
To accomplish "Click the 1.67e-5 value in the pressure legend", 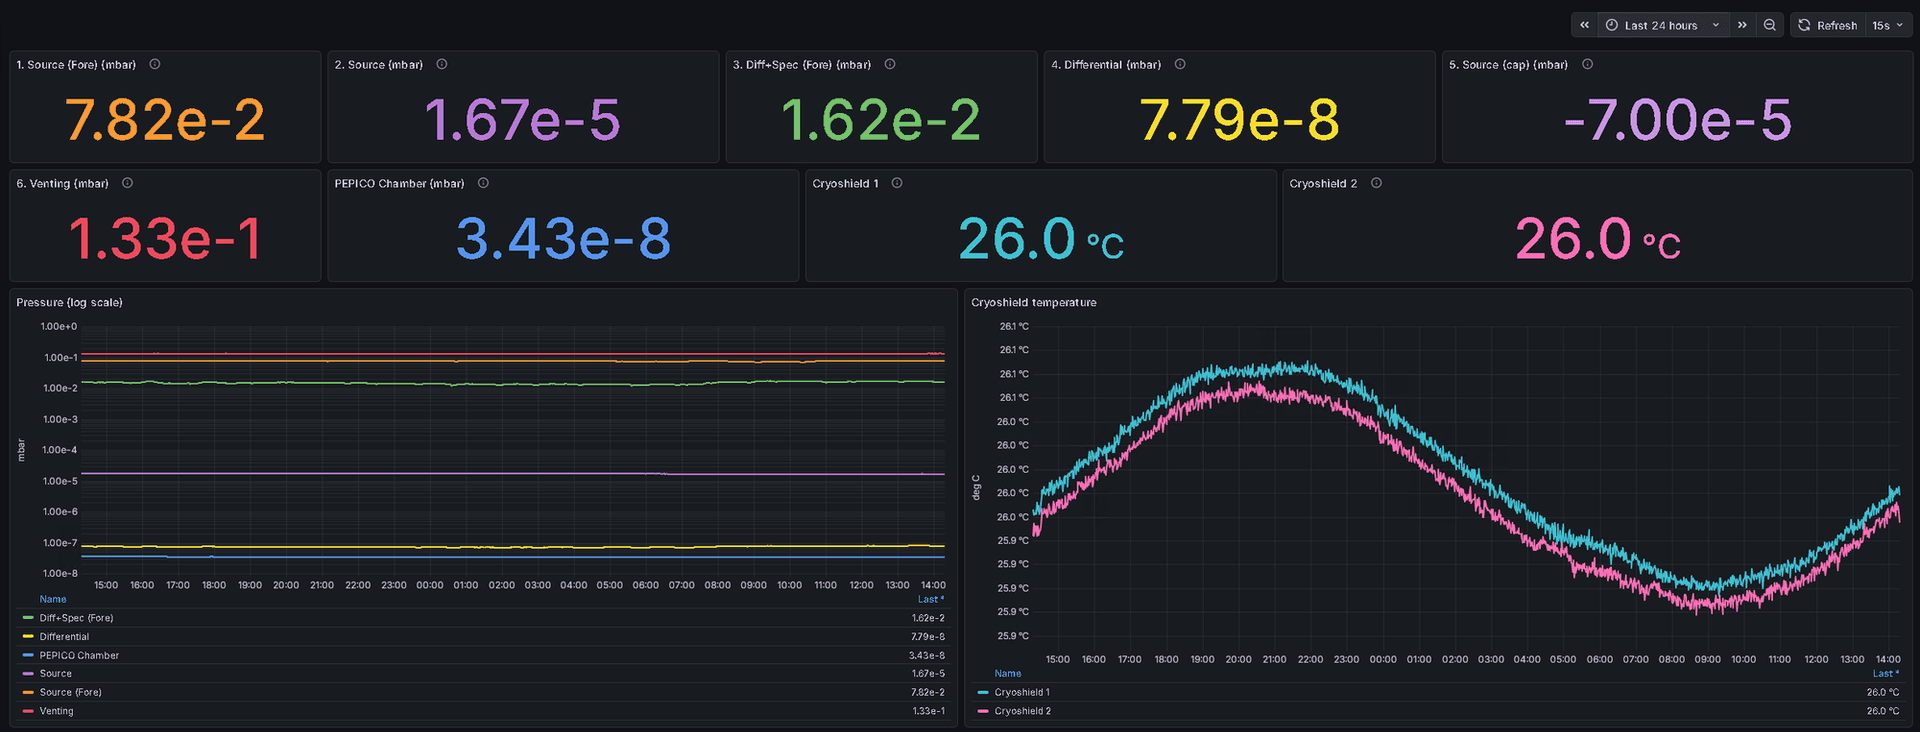I will (928, 674).
